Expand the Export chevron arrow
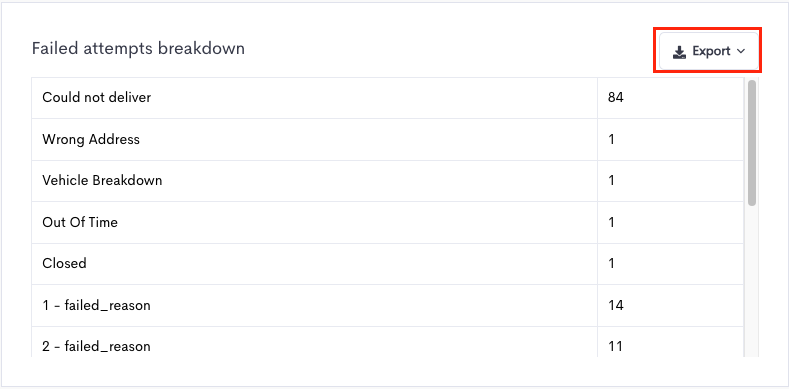This screenshot has height=389, width=789. coord(740,51)
